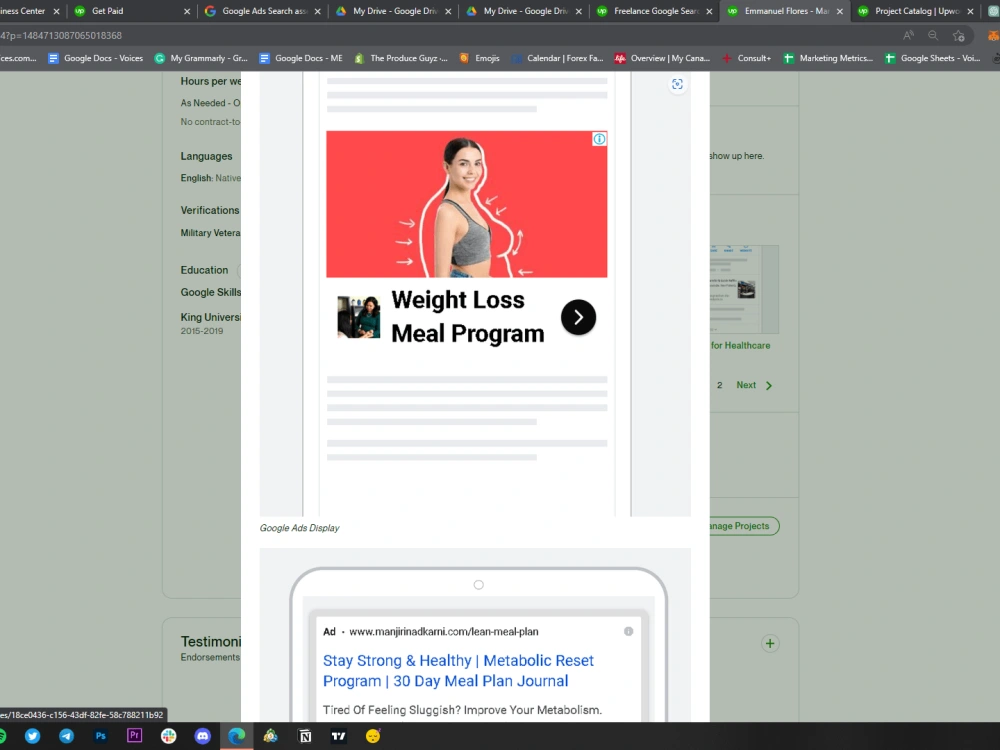1000x750 pixels.
Task: Open the Calendar | Forex Factory bookmark
Action: (x=557, y=58)
